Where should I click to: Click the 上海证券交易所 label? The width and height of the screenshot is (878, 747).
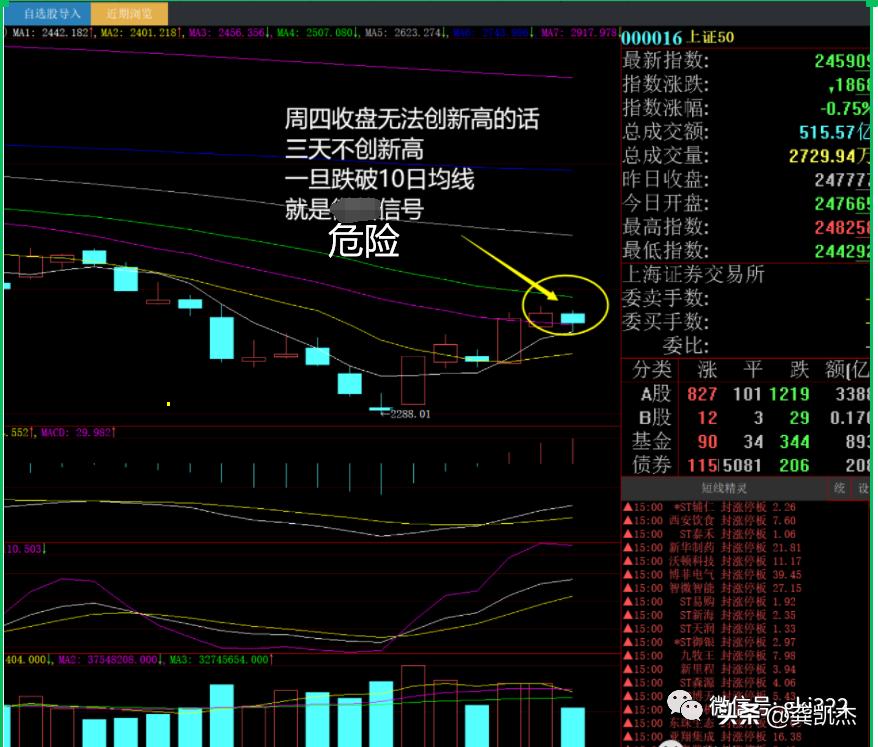pyautogui.click(x=693, y=274)
